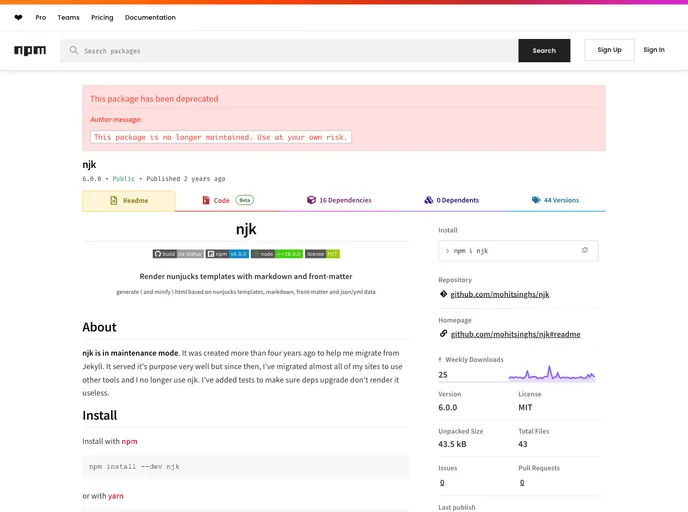Click the Sign In link
The height and width of the screenshot is (512, 688).
pyautogui.click(x=654, y=50)
